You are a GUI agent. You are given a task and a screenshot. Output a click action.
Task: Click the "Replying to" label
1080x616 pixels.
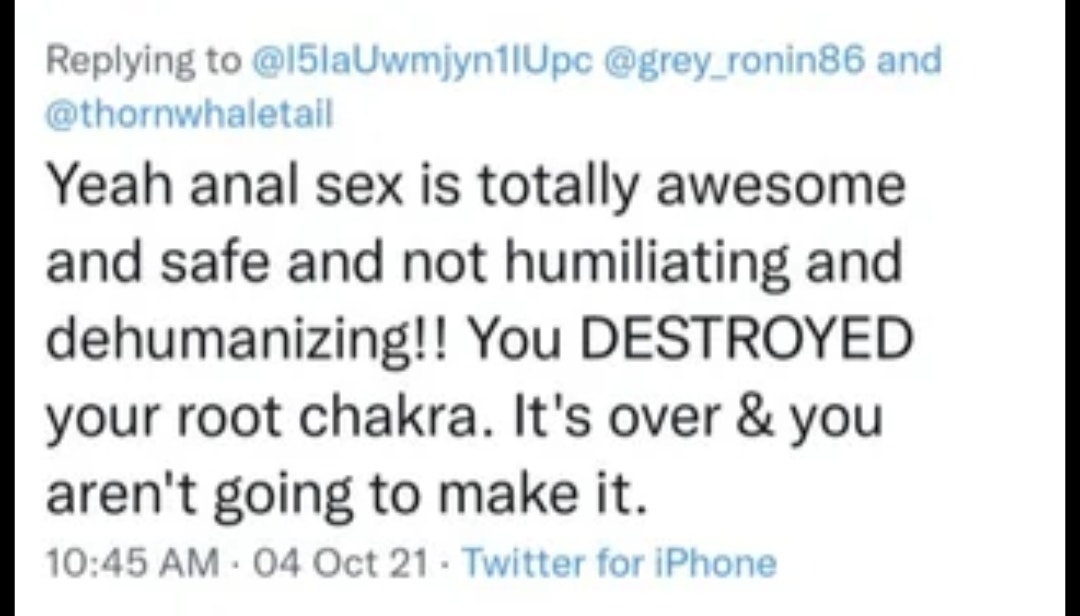(138, 63)
